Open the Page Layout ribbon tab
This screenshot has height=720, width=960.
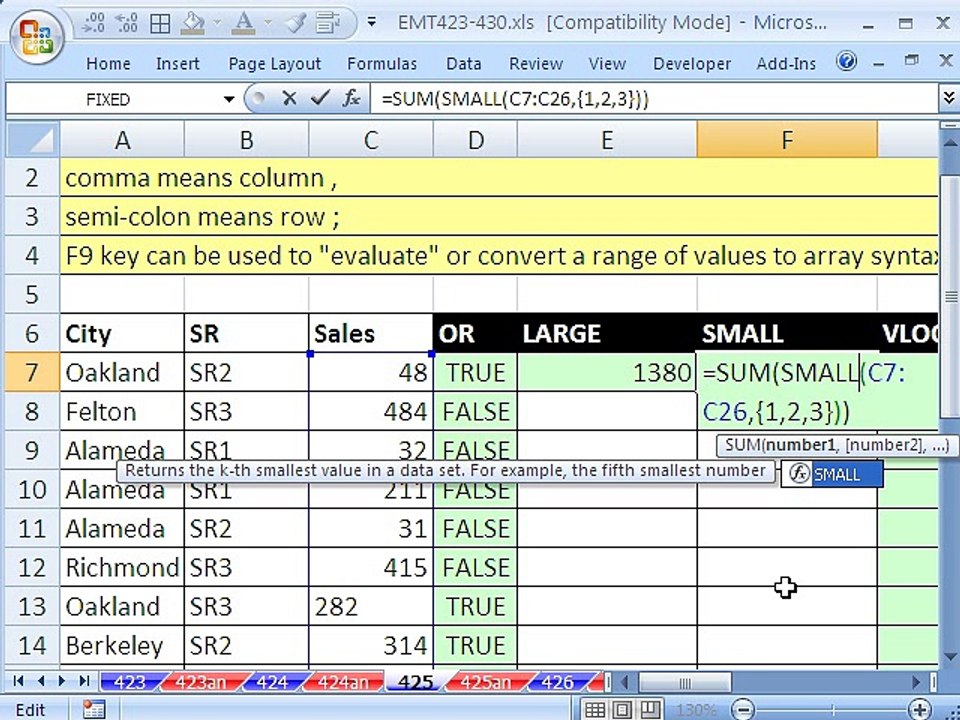(274, 64)
